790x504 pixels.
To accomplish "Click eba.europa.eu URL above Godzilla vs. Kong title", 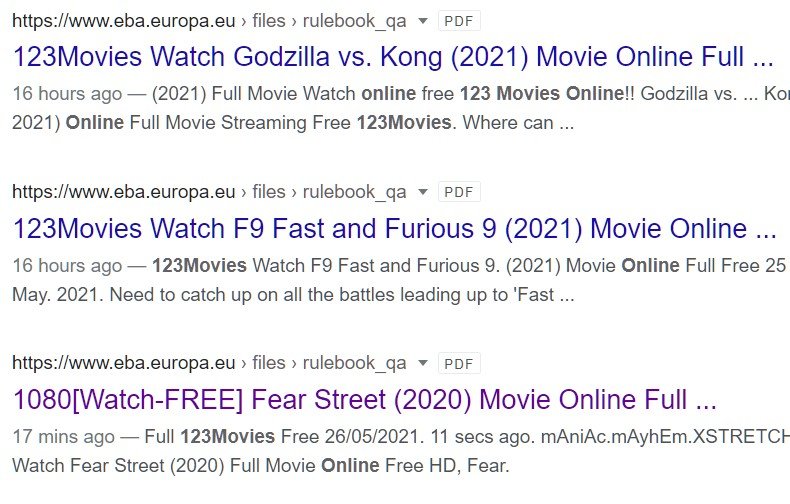I will click(123, 21).
